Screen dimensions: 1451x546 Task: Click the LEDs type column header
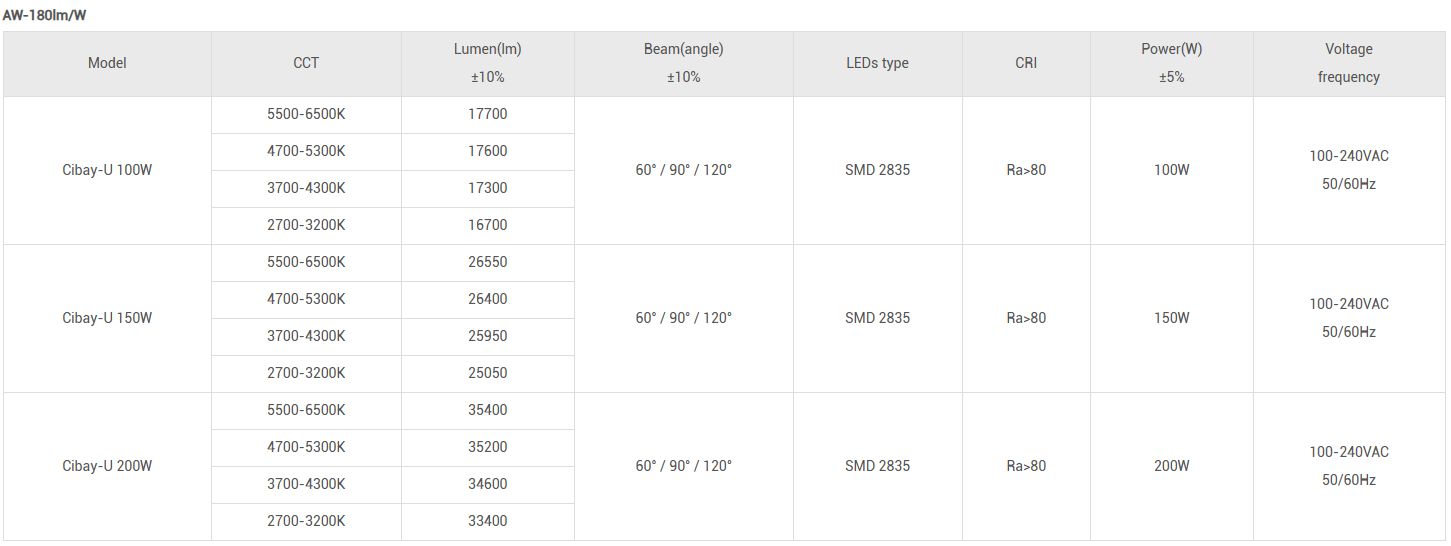click(877, 63)
